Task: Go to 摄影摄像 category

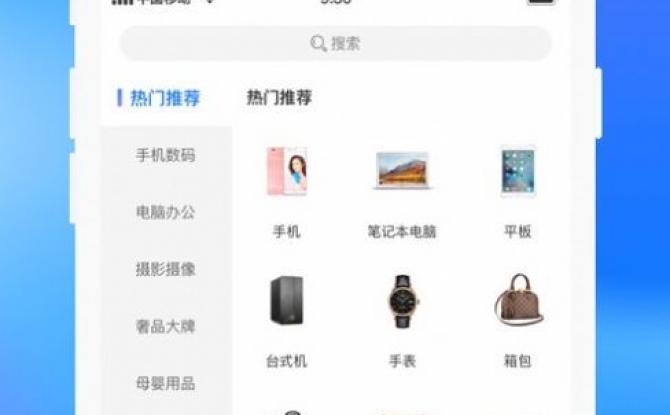Action: point(166,269)
